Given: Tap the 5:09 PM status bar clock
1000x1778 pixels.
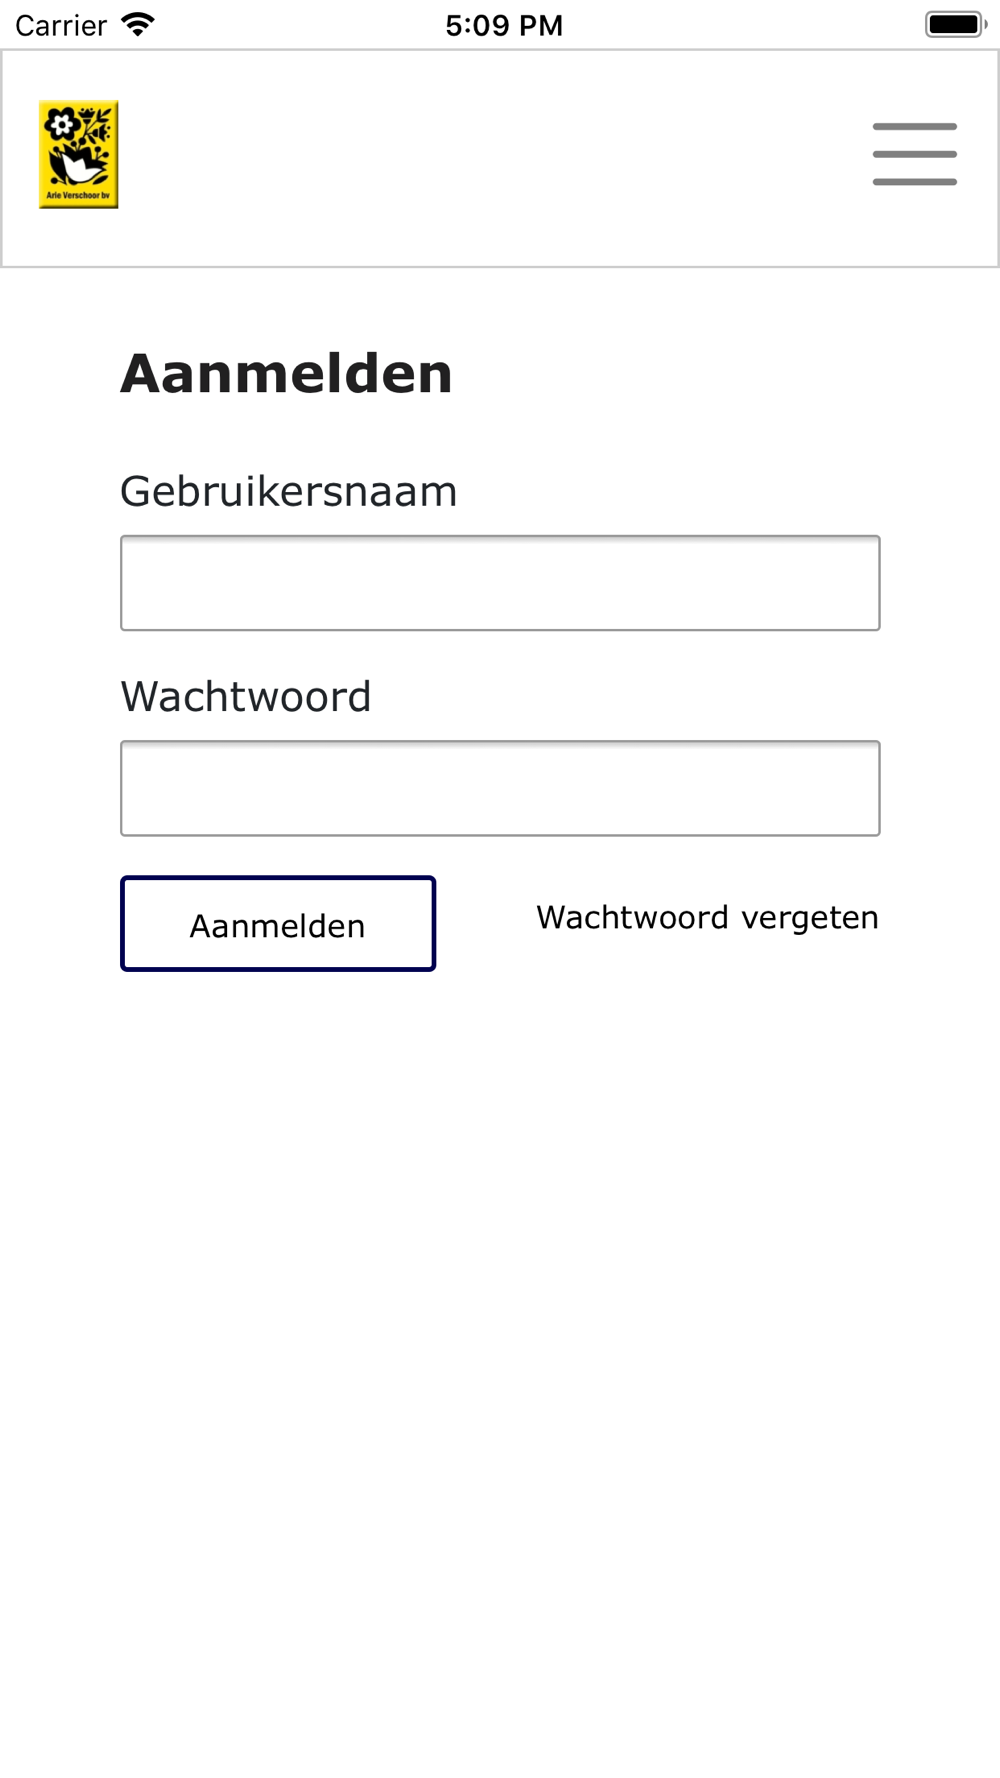Looking at the screenshot, I should point(504,25).
